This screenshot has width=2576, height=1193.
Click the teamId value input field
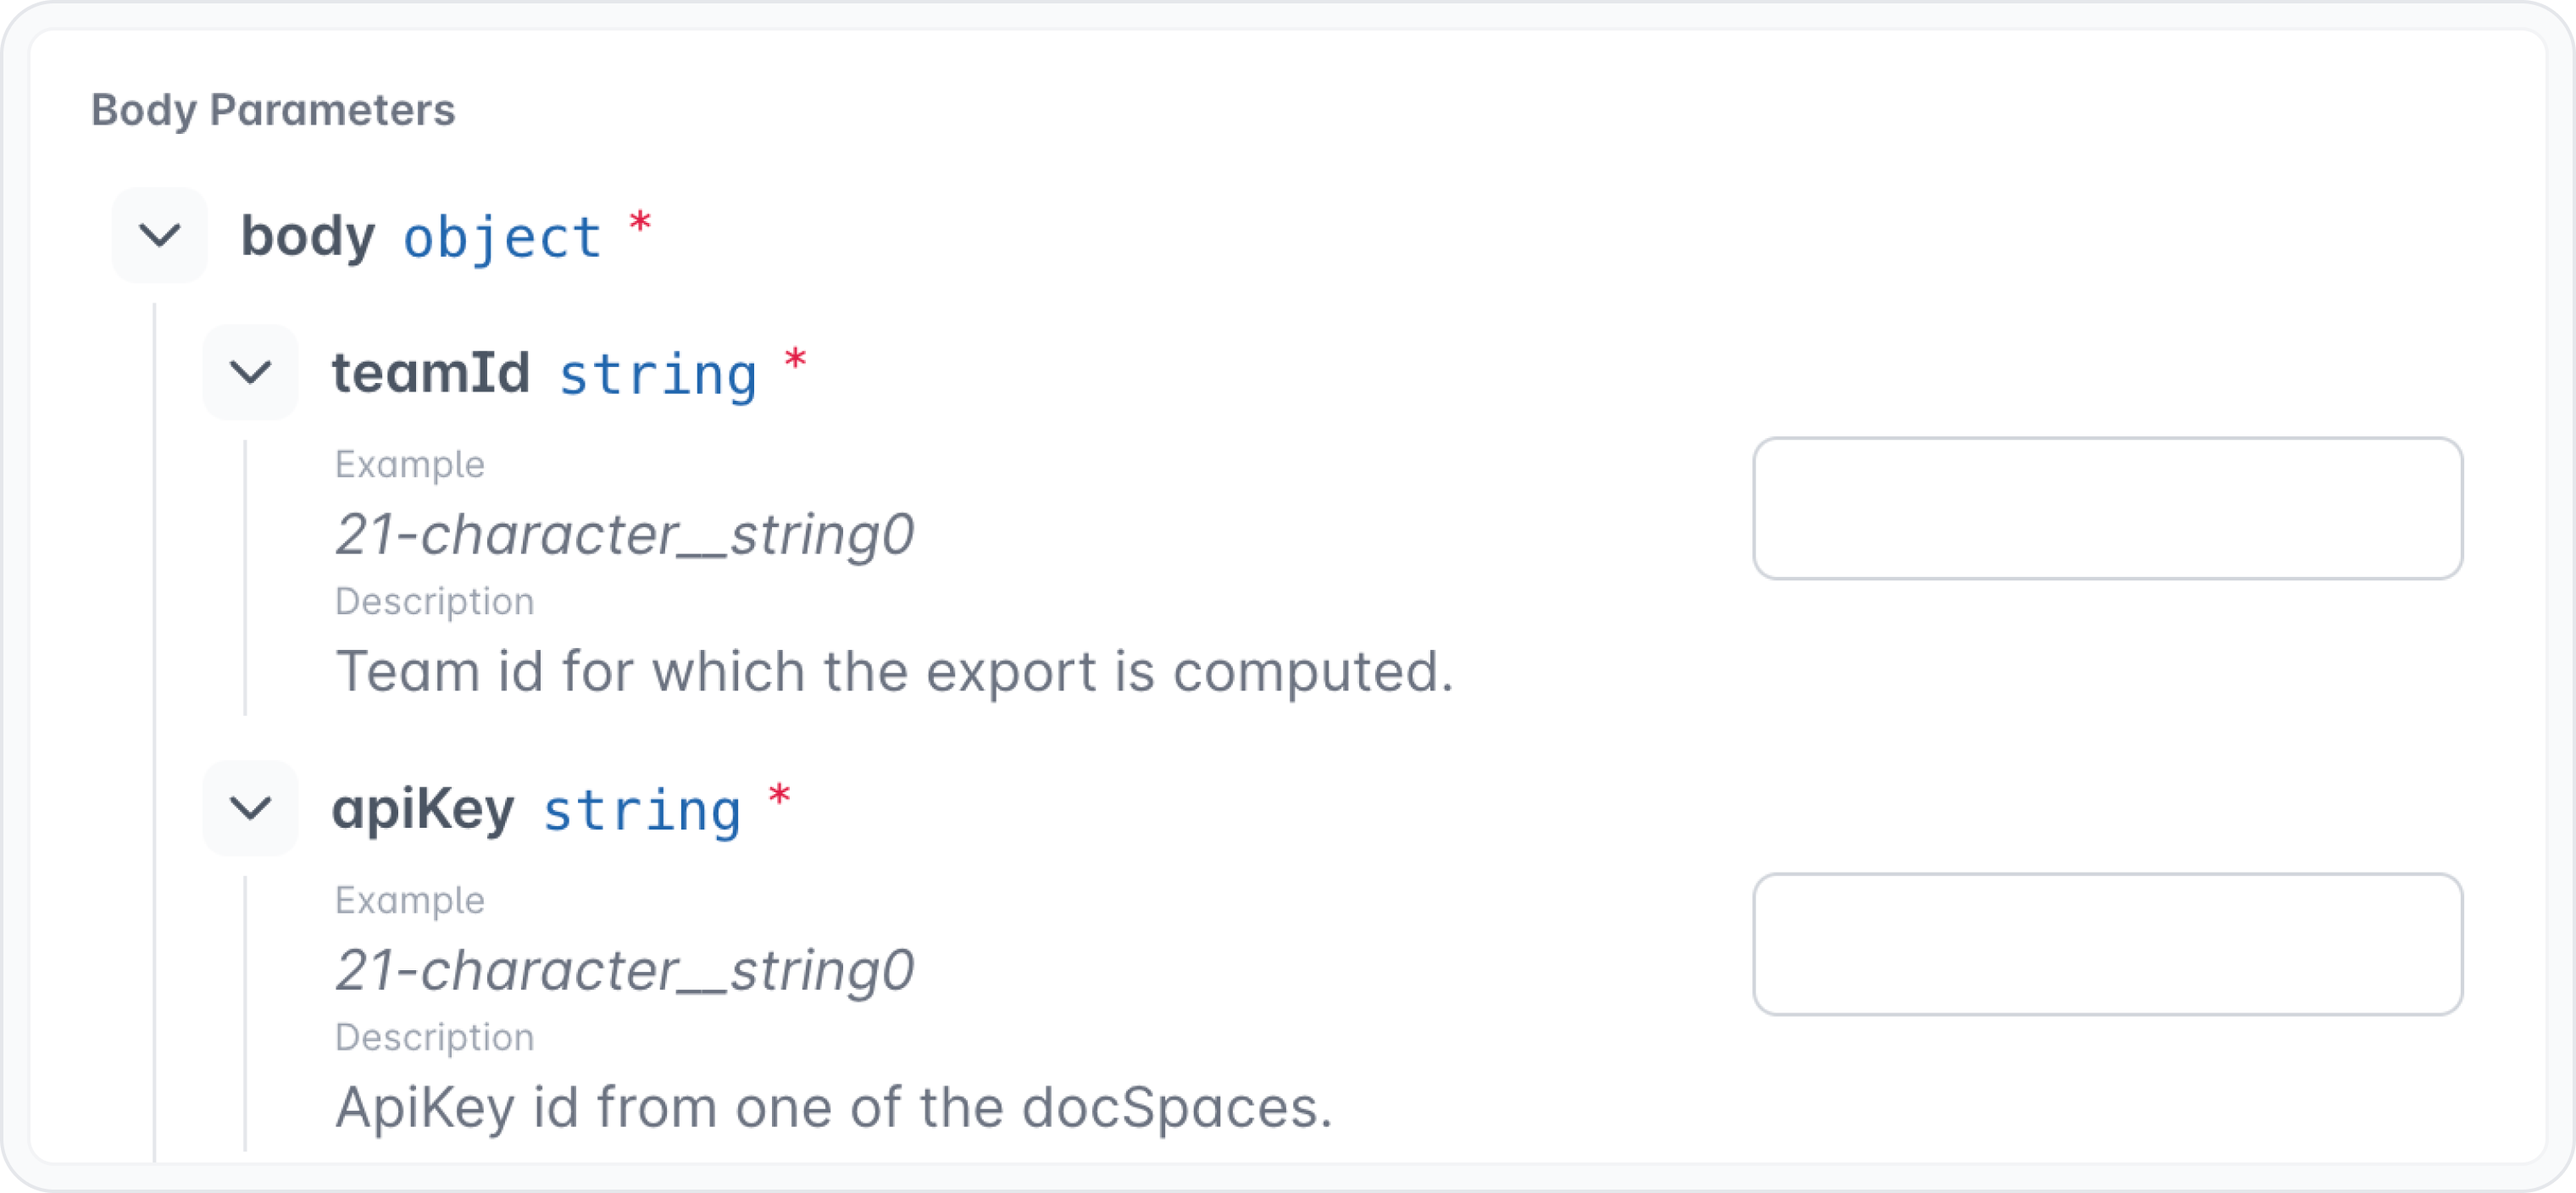(2107, 508)
